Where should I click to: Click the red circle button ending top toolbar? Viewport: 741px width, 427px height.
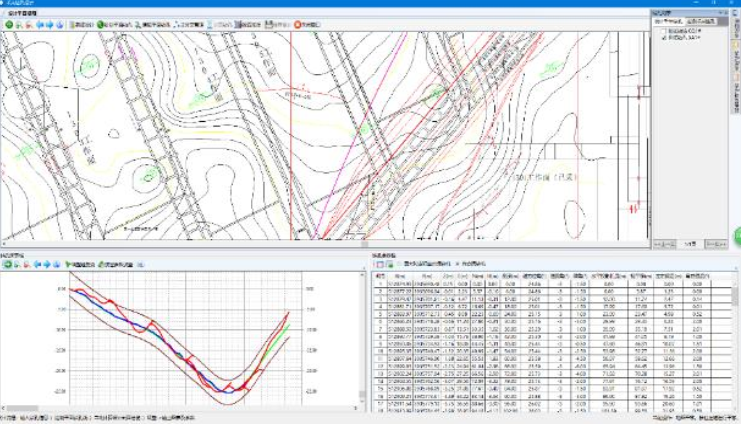(x=298, y=24)
